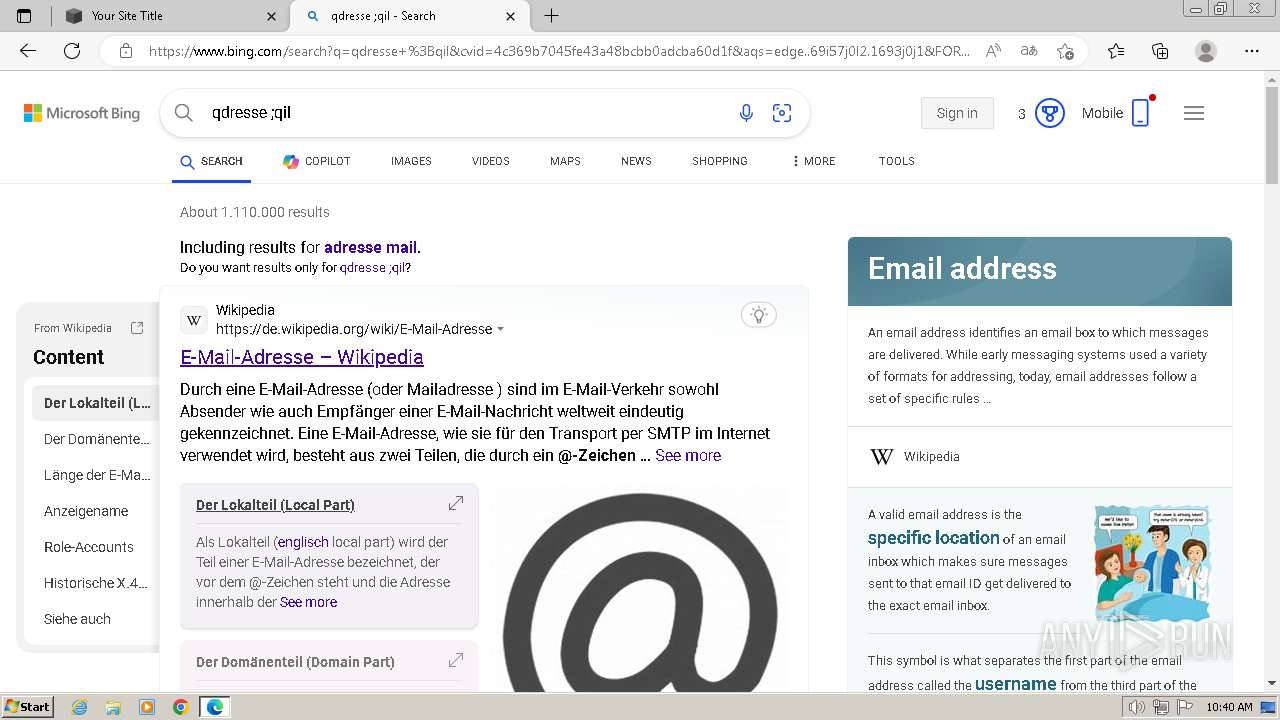Open the MORE menu dropdown
1280x720 pixels.
point(813,161)
